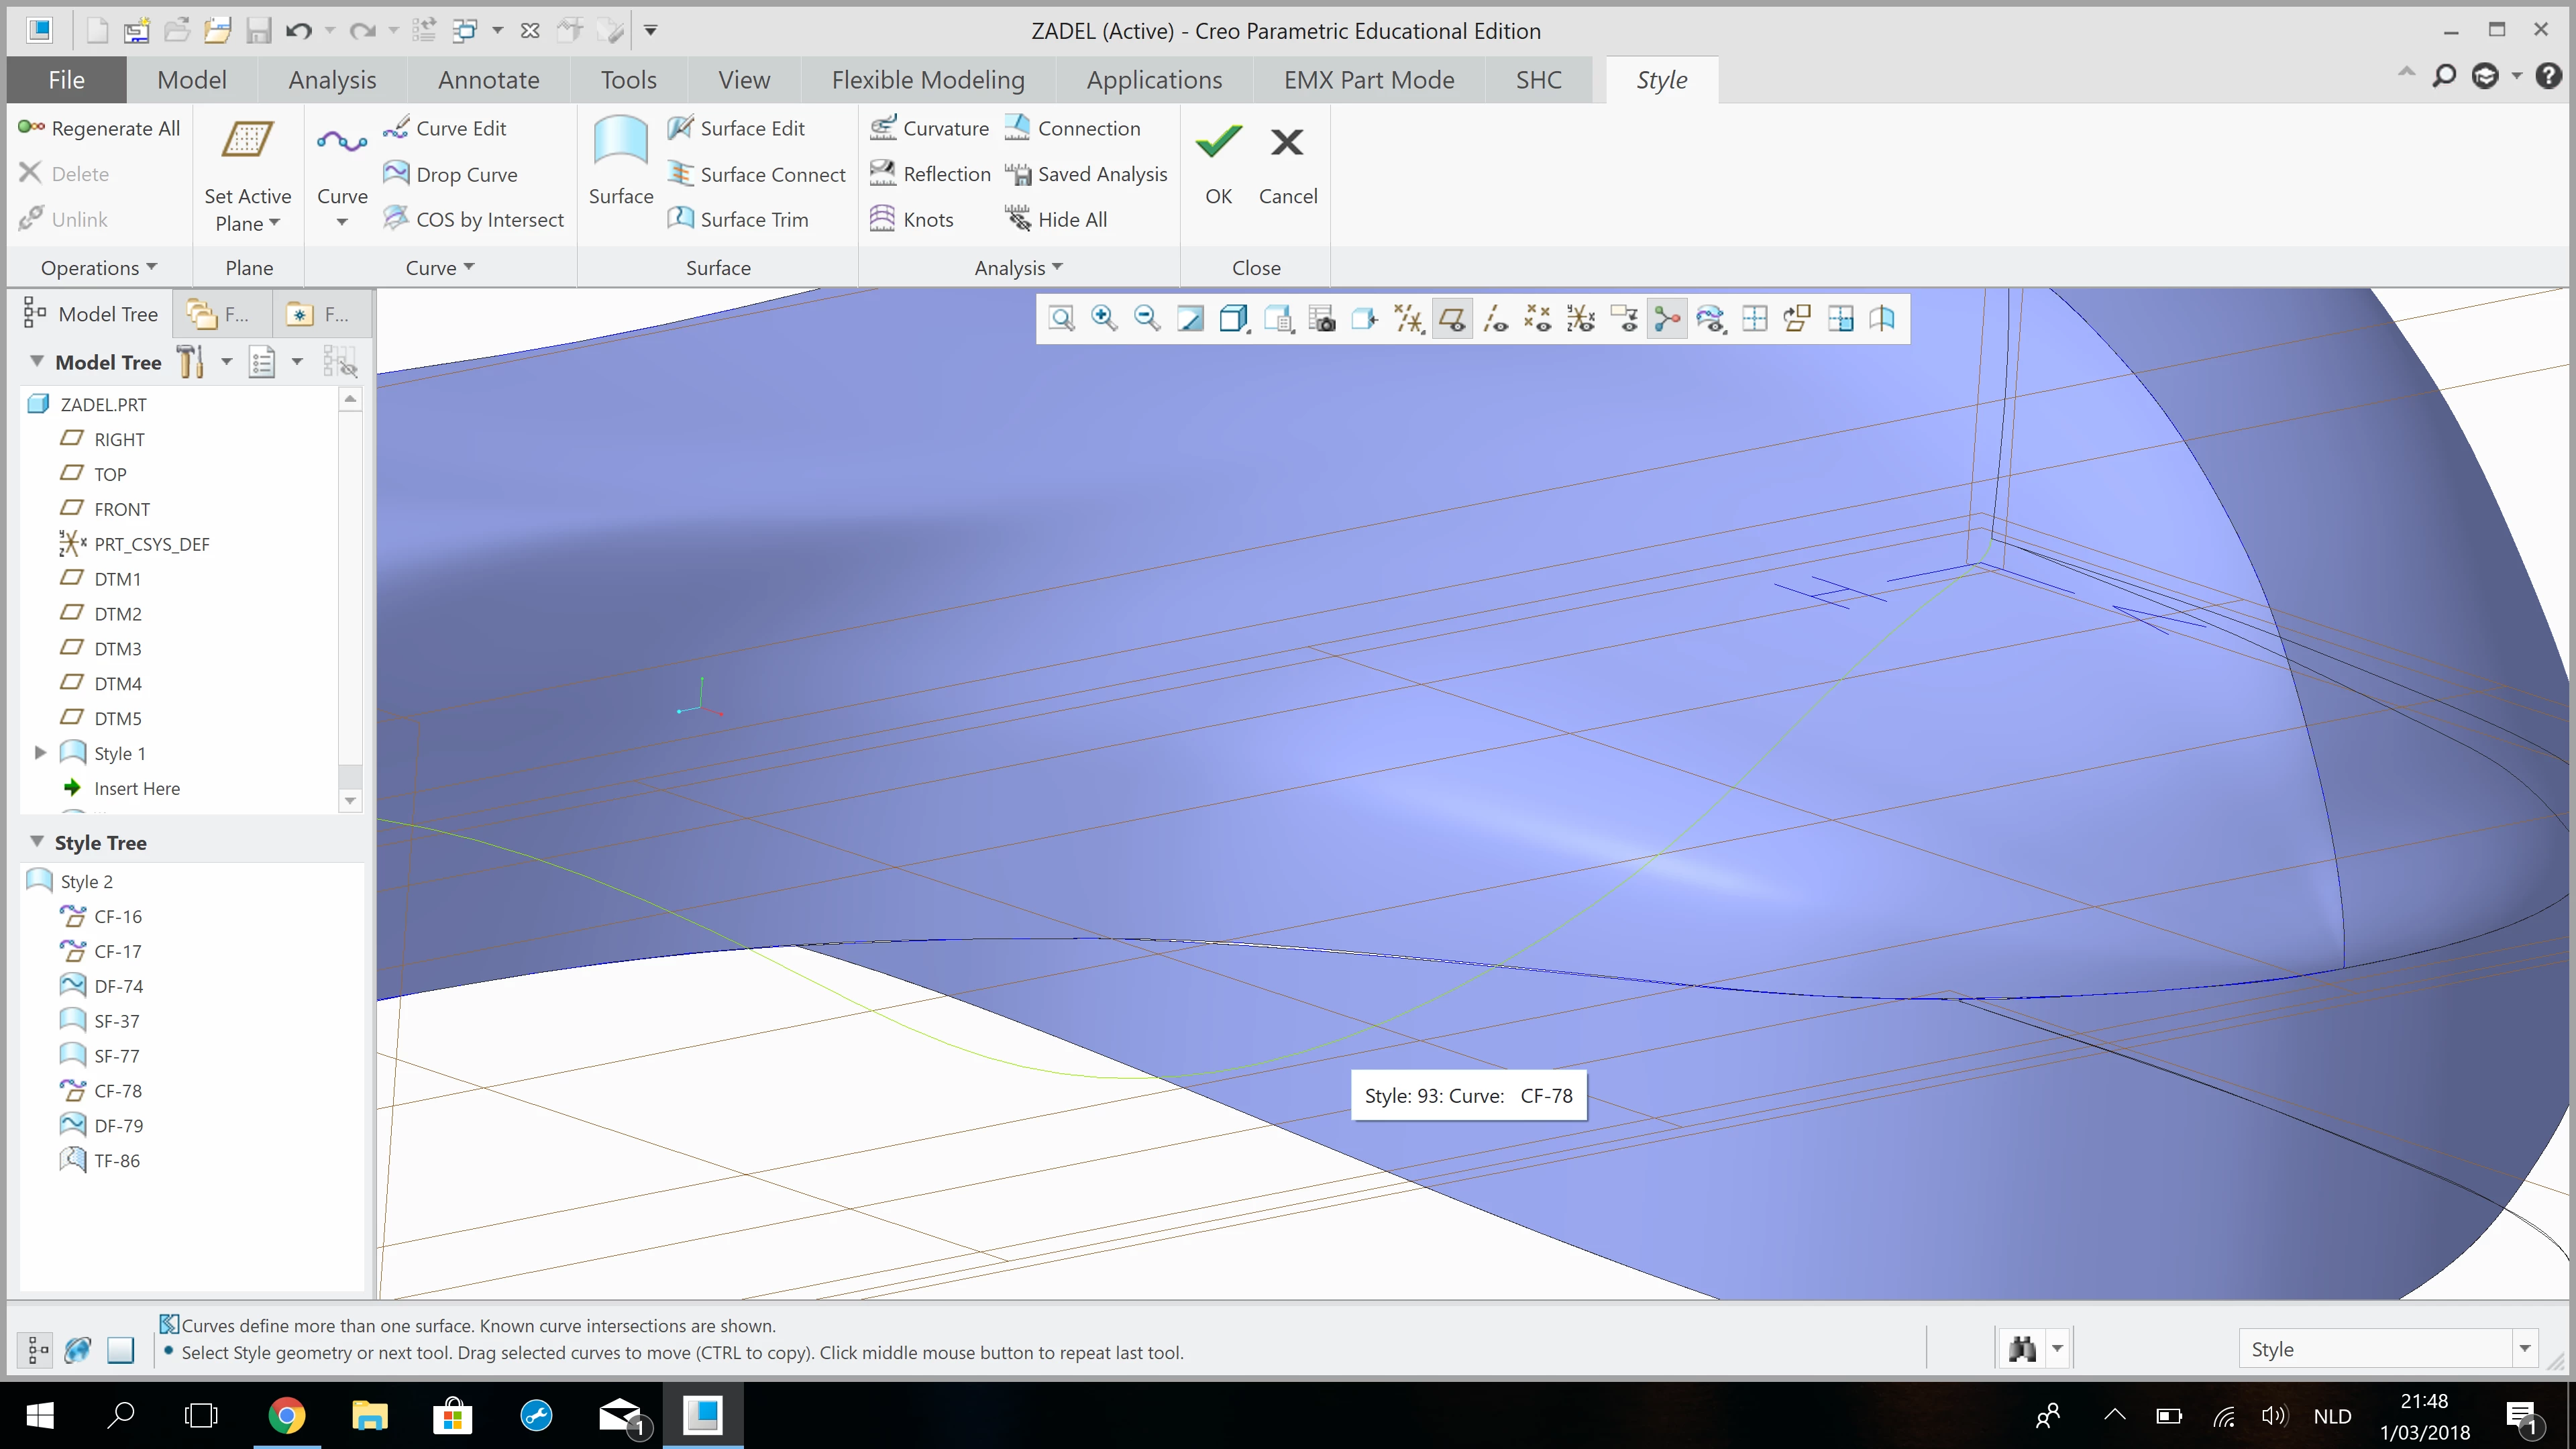The width and height of the screenshot is (2576, 1449).
Task: Select DTM3 datum plane in Model Tree
Action: pyautogui.click(x=118, y=648)
